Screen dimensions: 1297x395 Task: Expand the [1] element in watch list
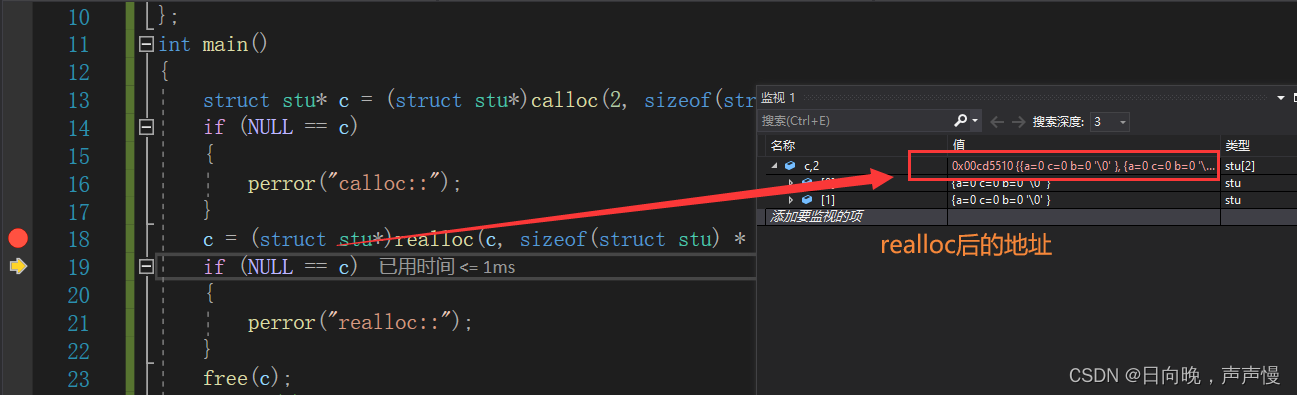pos(791,200)
